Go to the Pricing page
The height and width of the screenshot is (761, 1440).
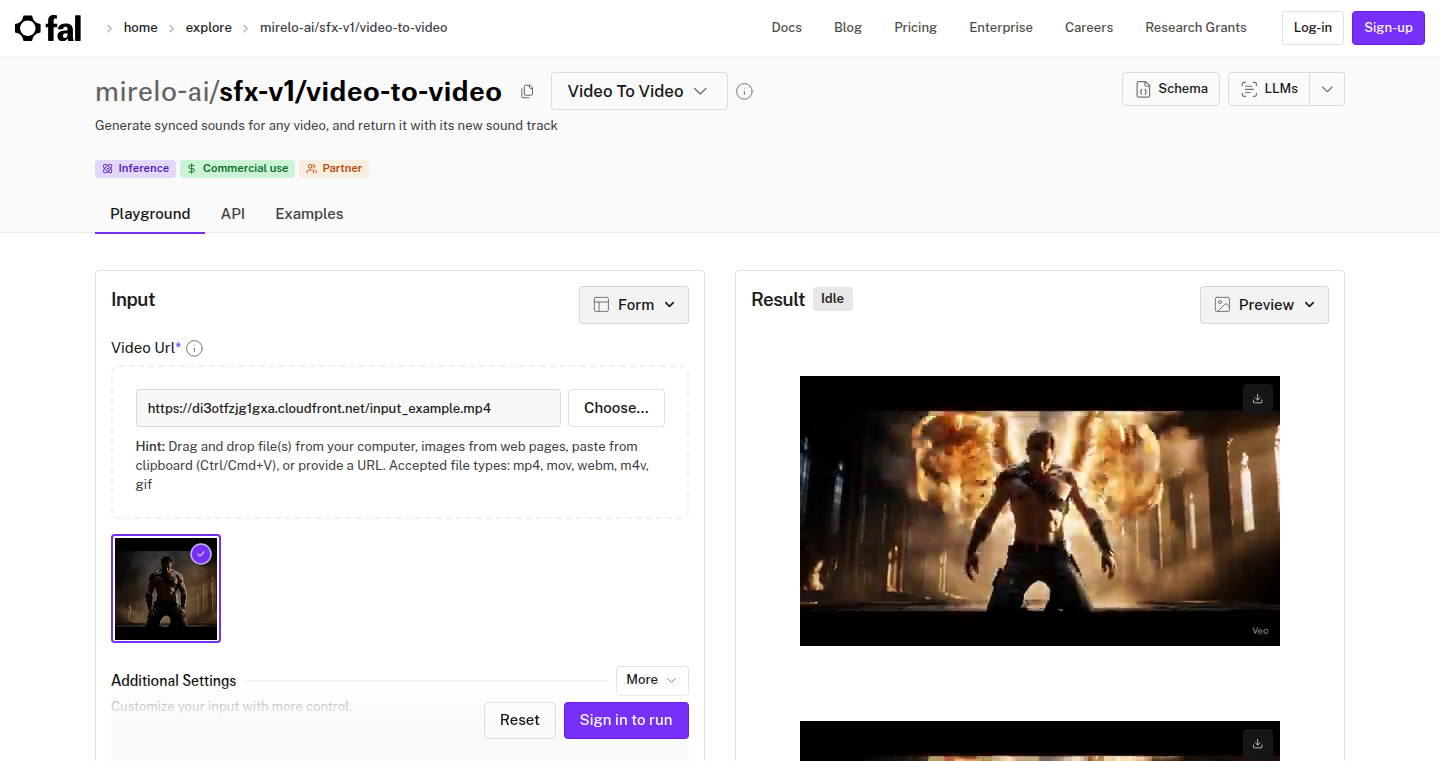tap(916, 28)
